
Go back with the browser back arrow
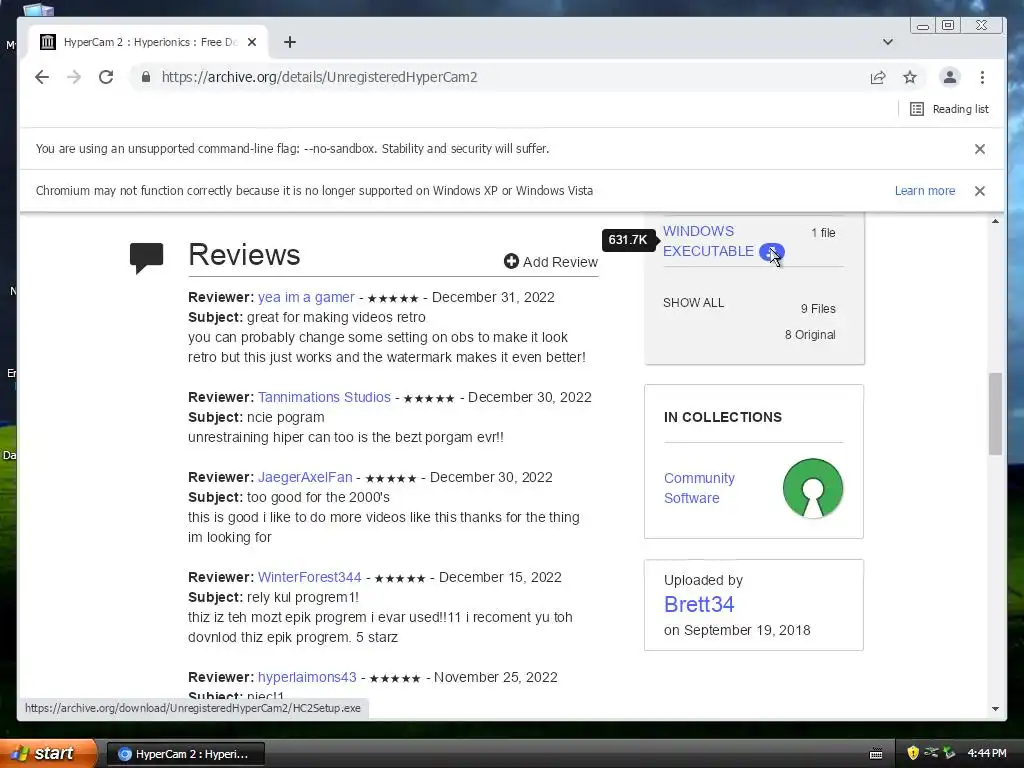pos(42,77)
